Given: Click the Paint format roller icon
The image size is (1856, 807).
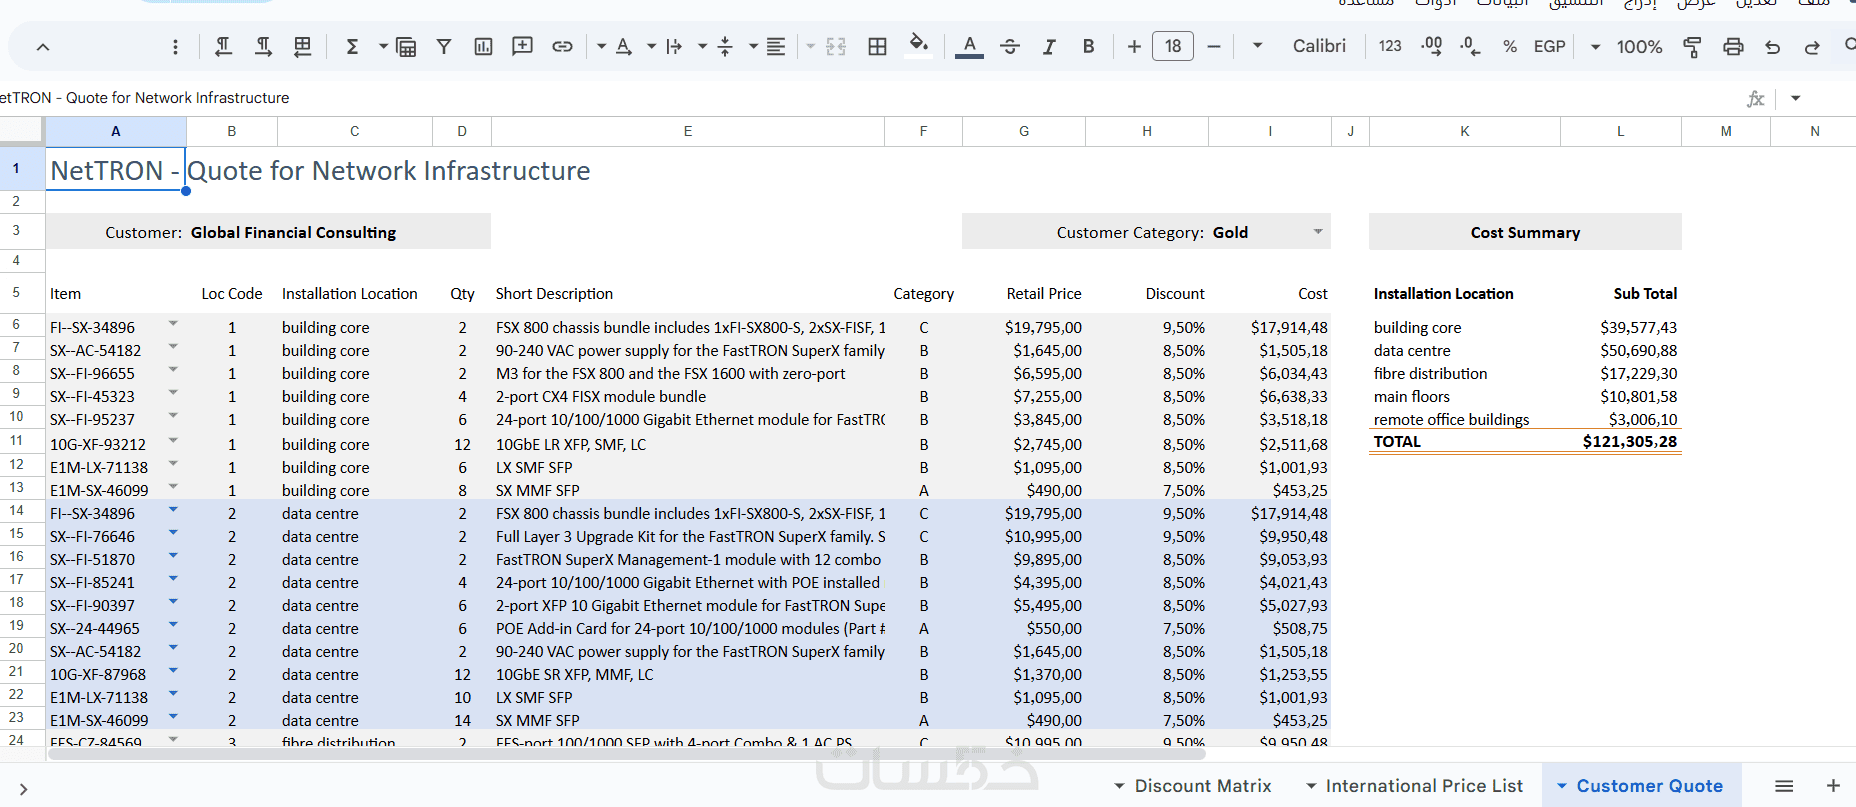Looking at the screenshot, I should (x=1692, y=46).
